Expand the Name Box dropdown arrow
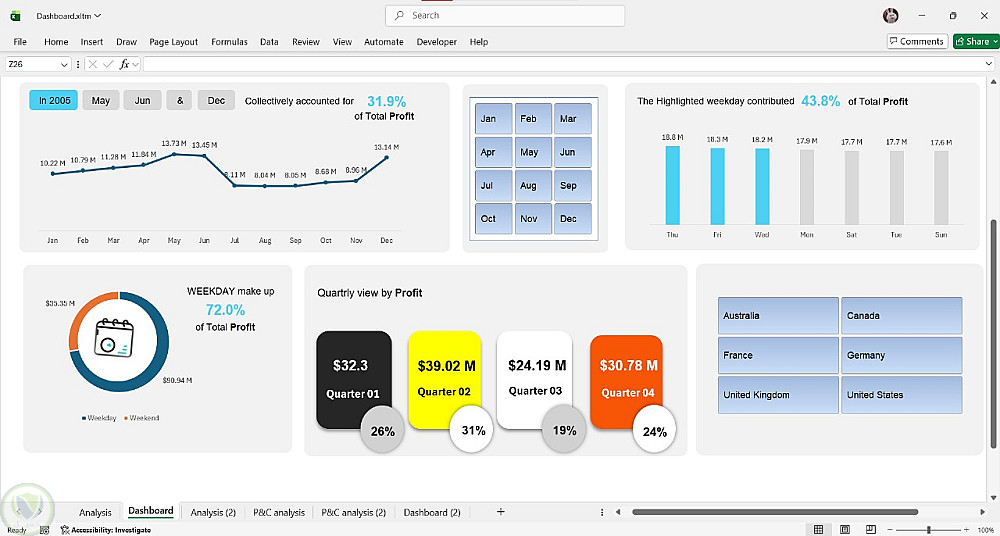 [x=64, y=64]
